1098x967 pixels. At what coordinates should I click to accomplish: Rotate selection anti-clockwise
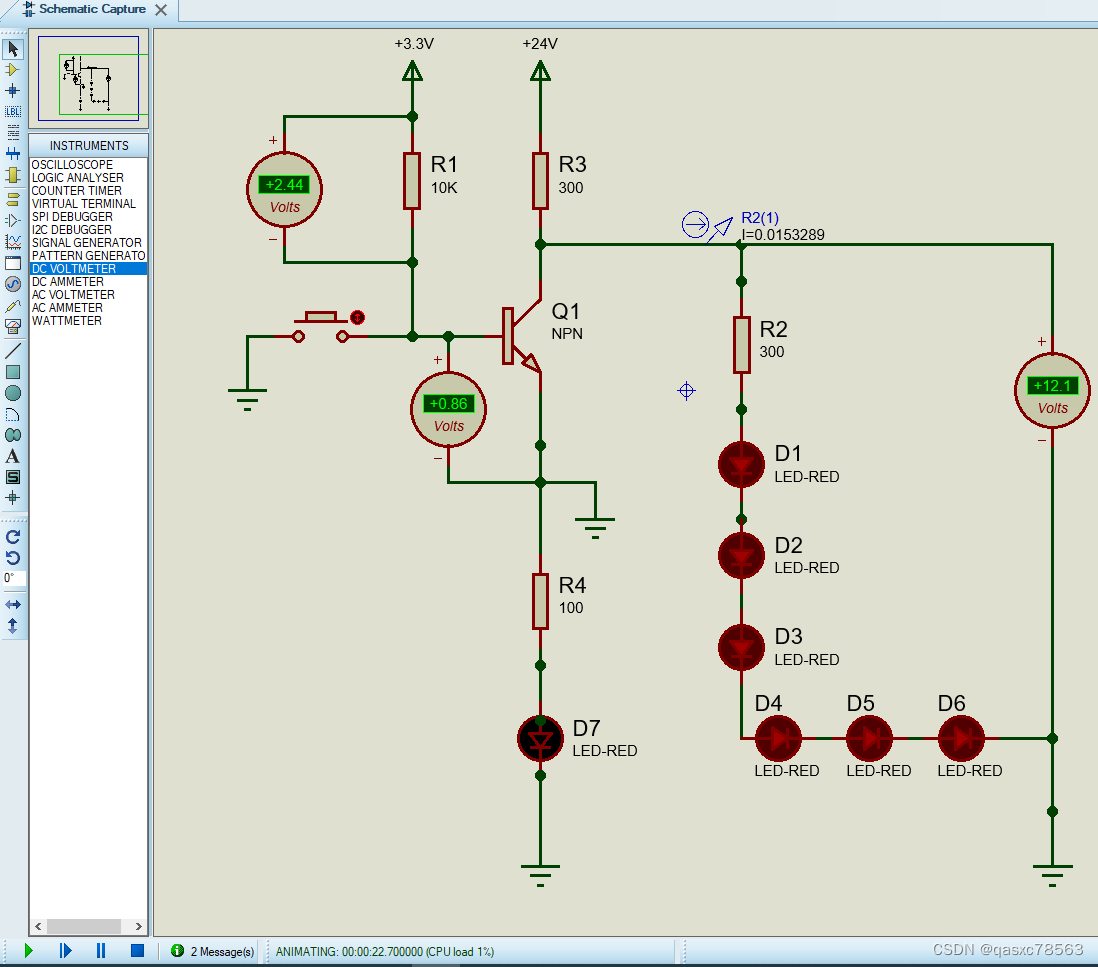tap(13, 558)
